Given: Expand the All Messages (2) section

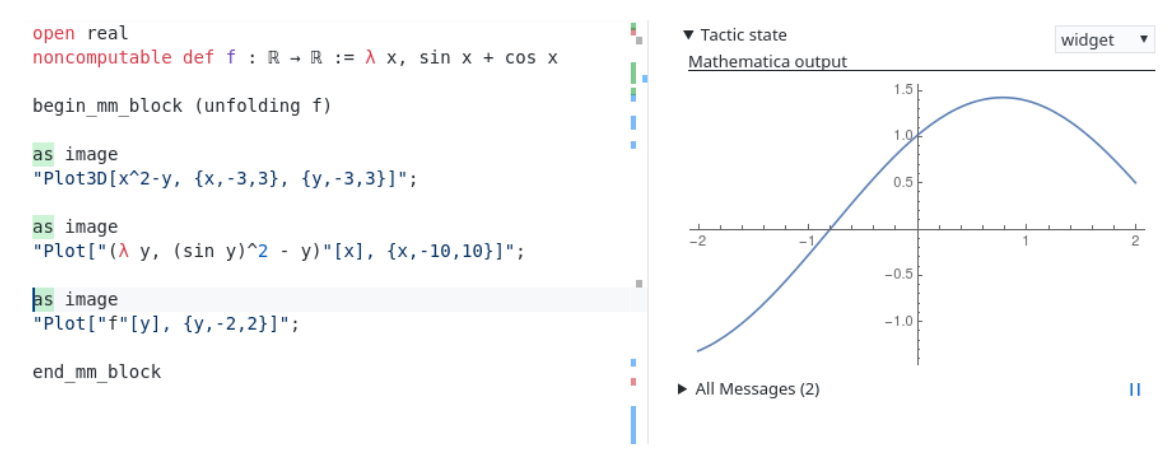Looking at the screenshot, I should pos(683,389).
